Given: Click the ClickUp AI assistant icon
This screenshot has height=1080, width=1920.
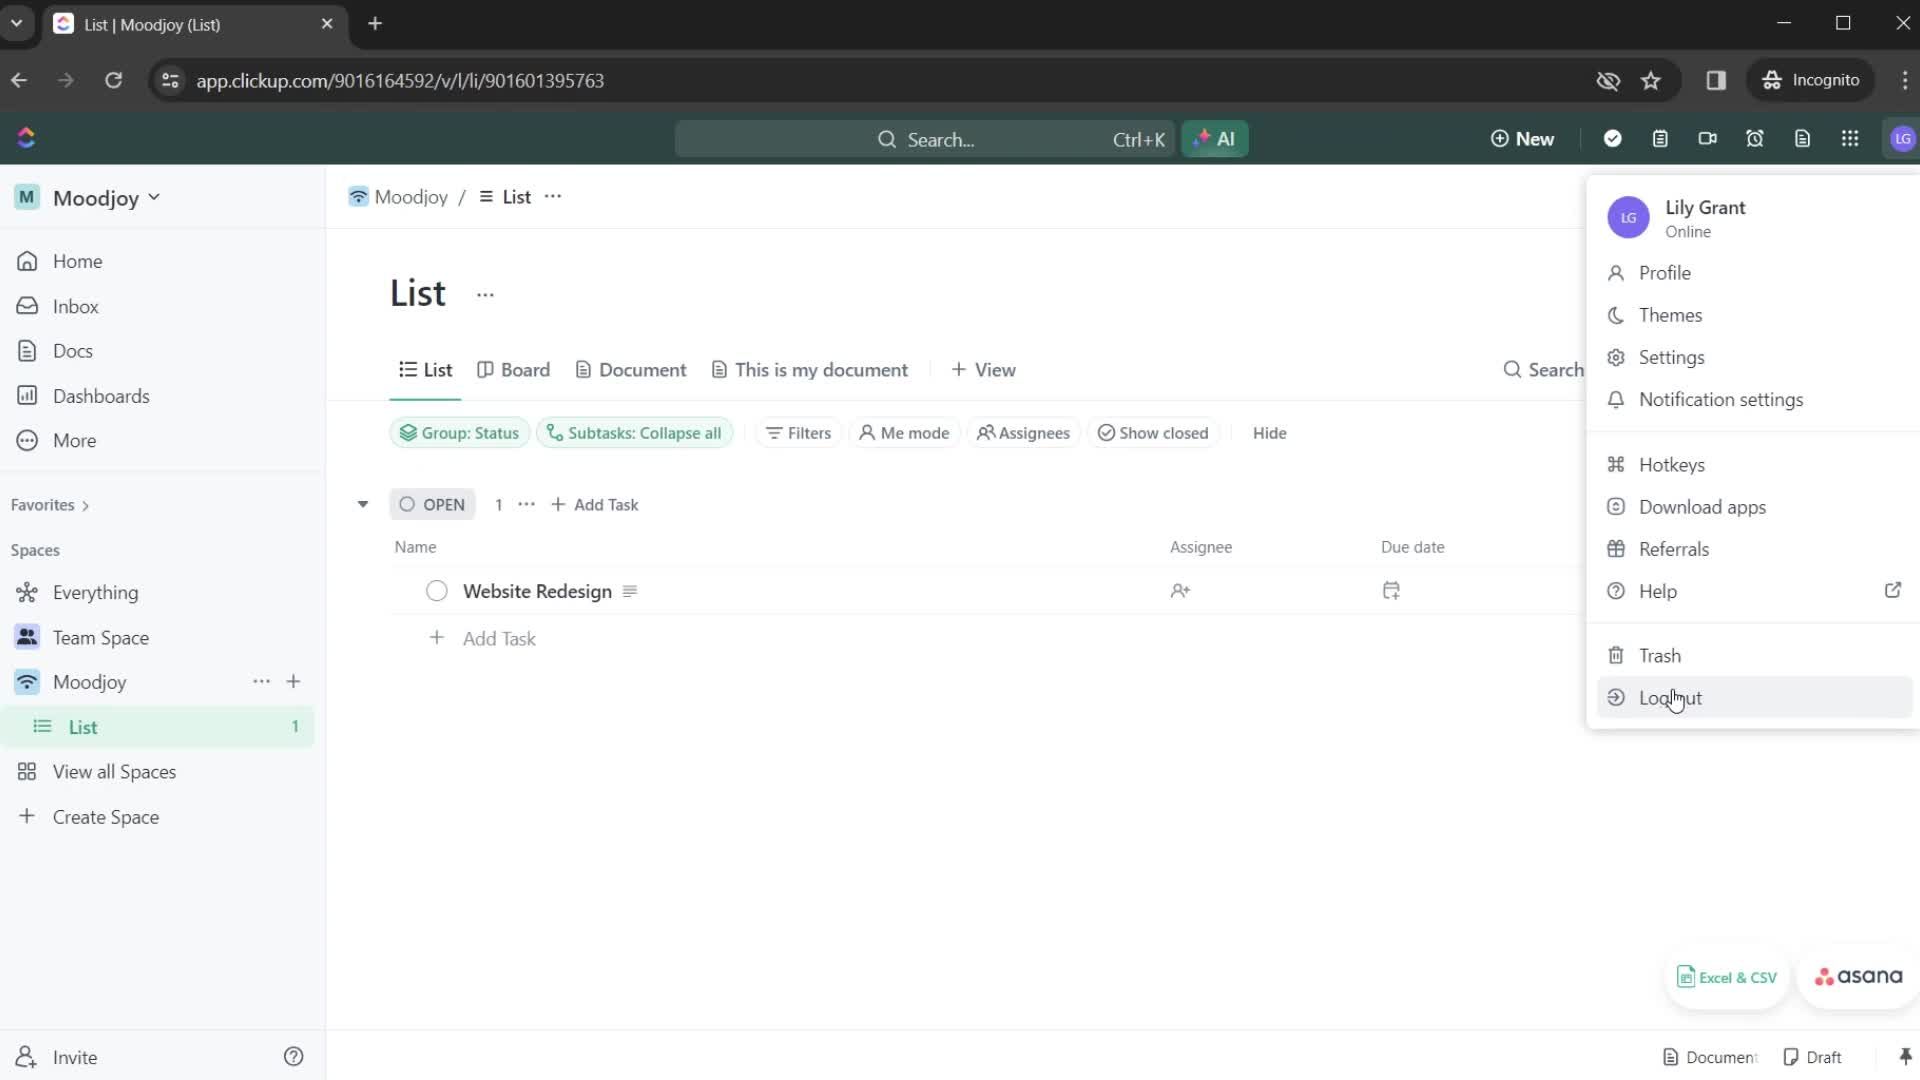Looking at the screenshot, I should [x=1215, y=138].
